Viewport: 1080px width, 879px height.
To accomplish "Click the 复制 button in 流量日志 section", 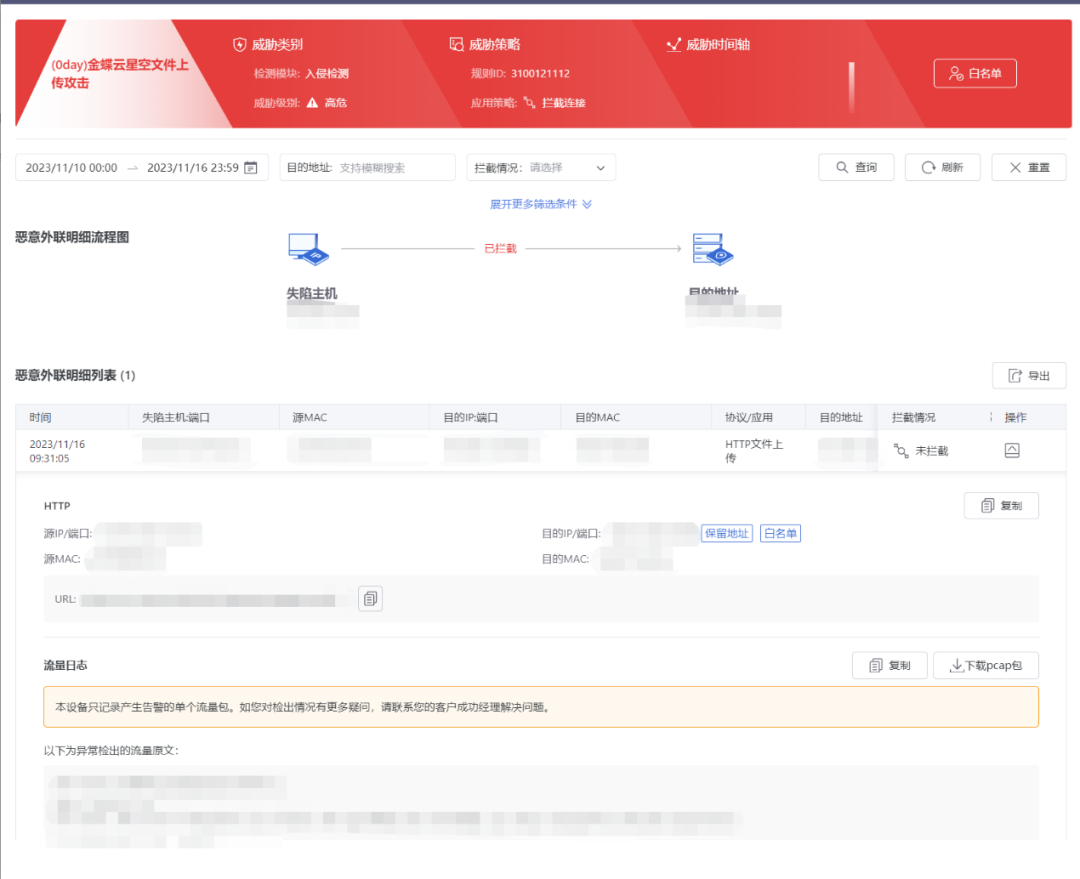I will [889, 665].
